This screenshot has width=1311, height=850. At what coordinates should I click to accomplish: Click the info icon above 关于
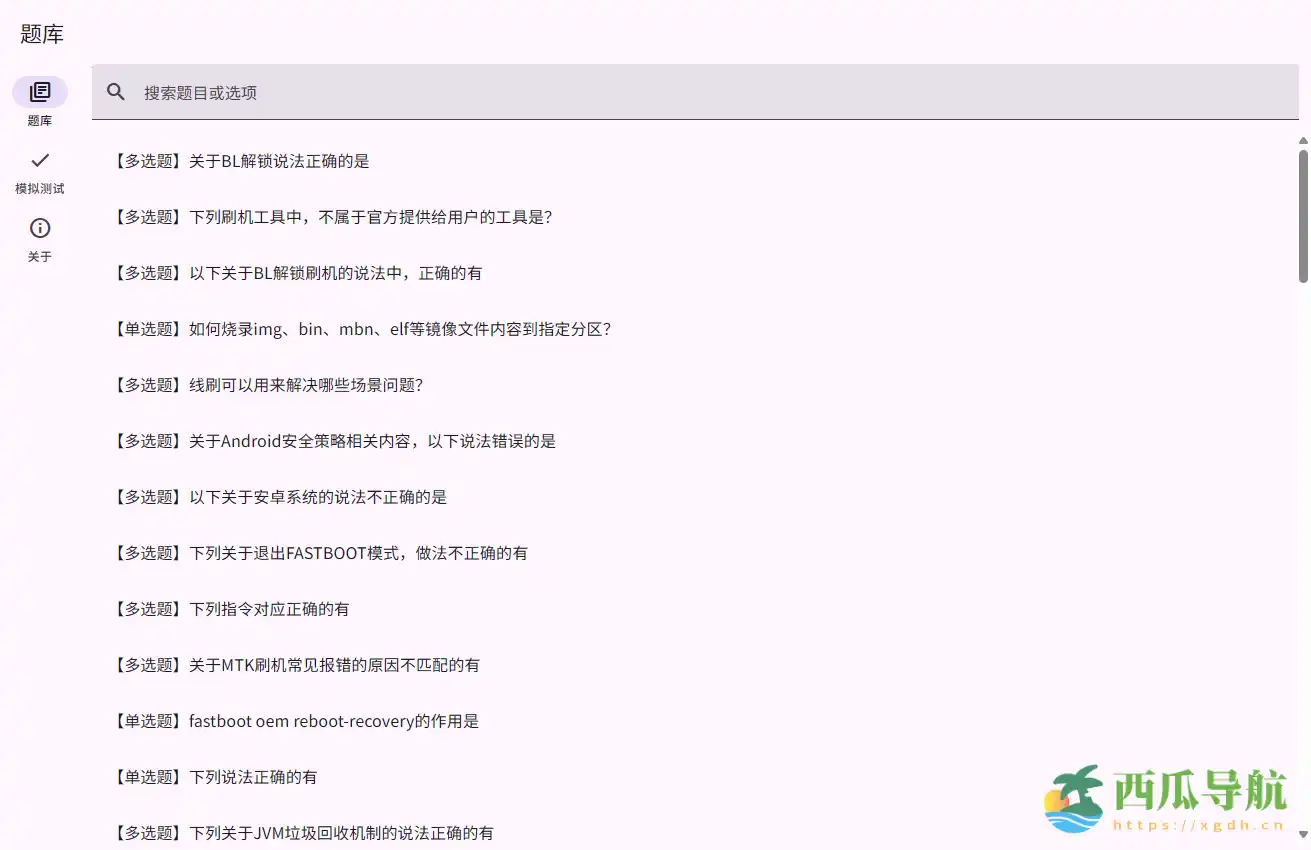point(40,227)
